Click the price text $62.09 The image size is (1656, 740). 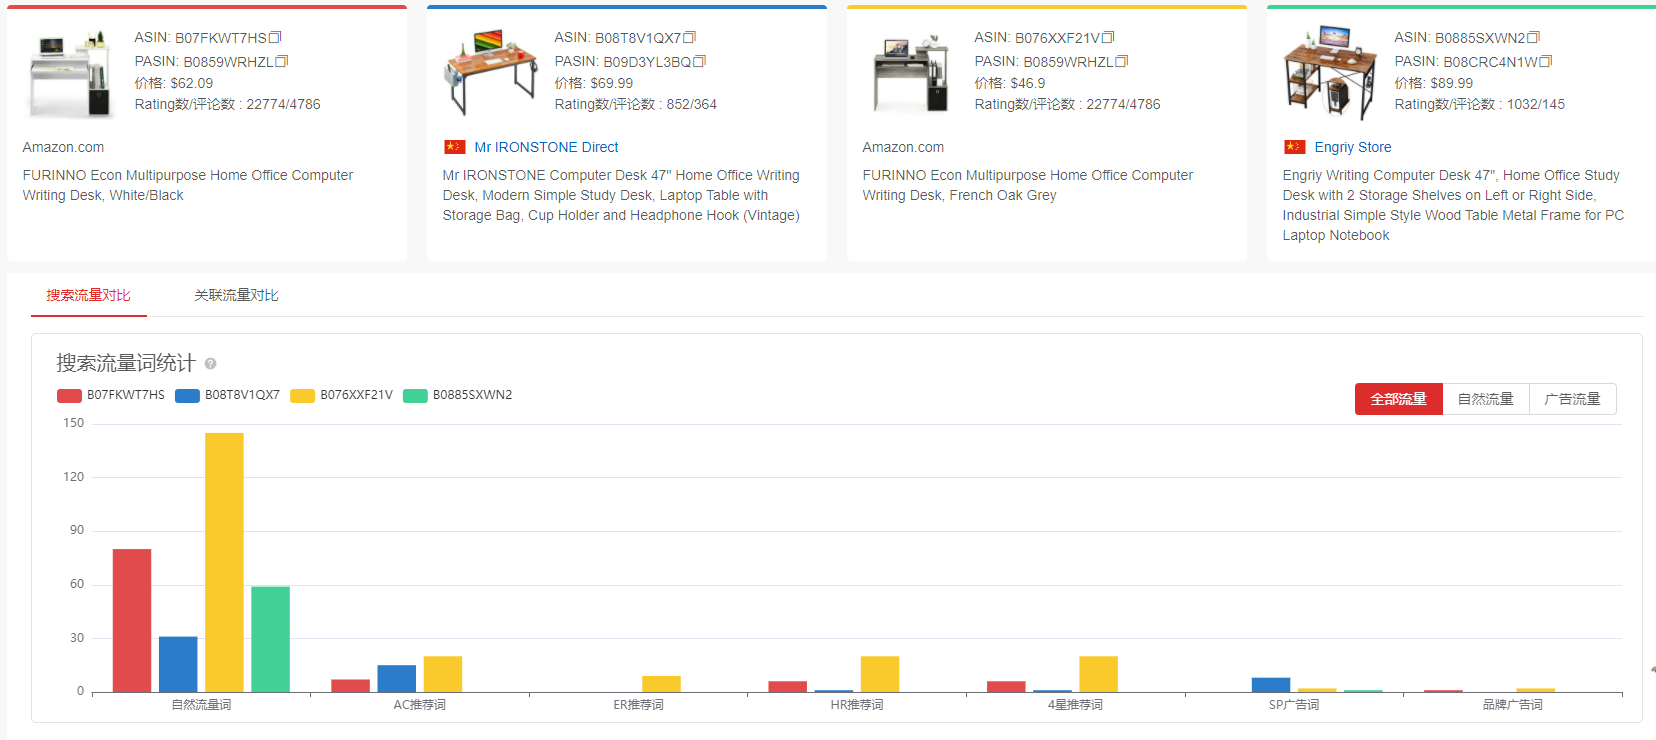coord(191,83)
